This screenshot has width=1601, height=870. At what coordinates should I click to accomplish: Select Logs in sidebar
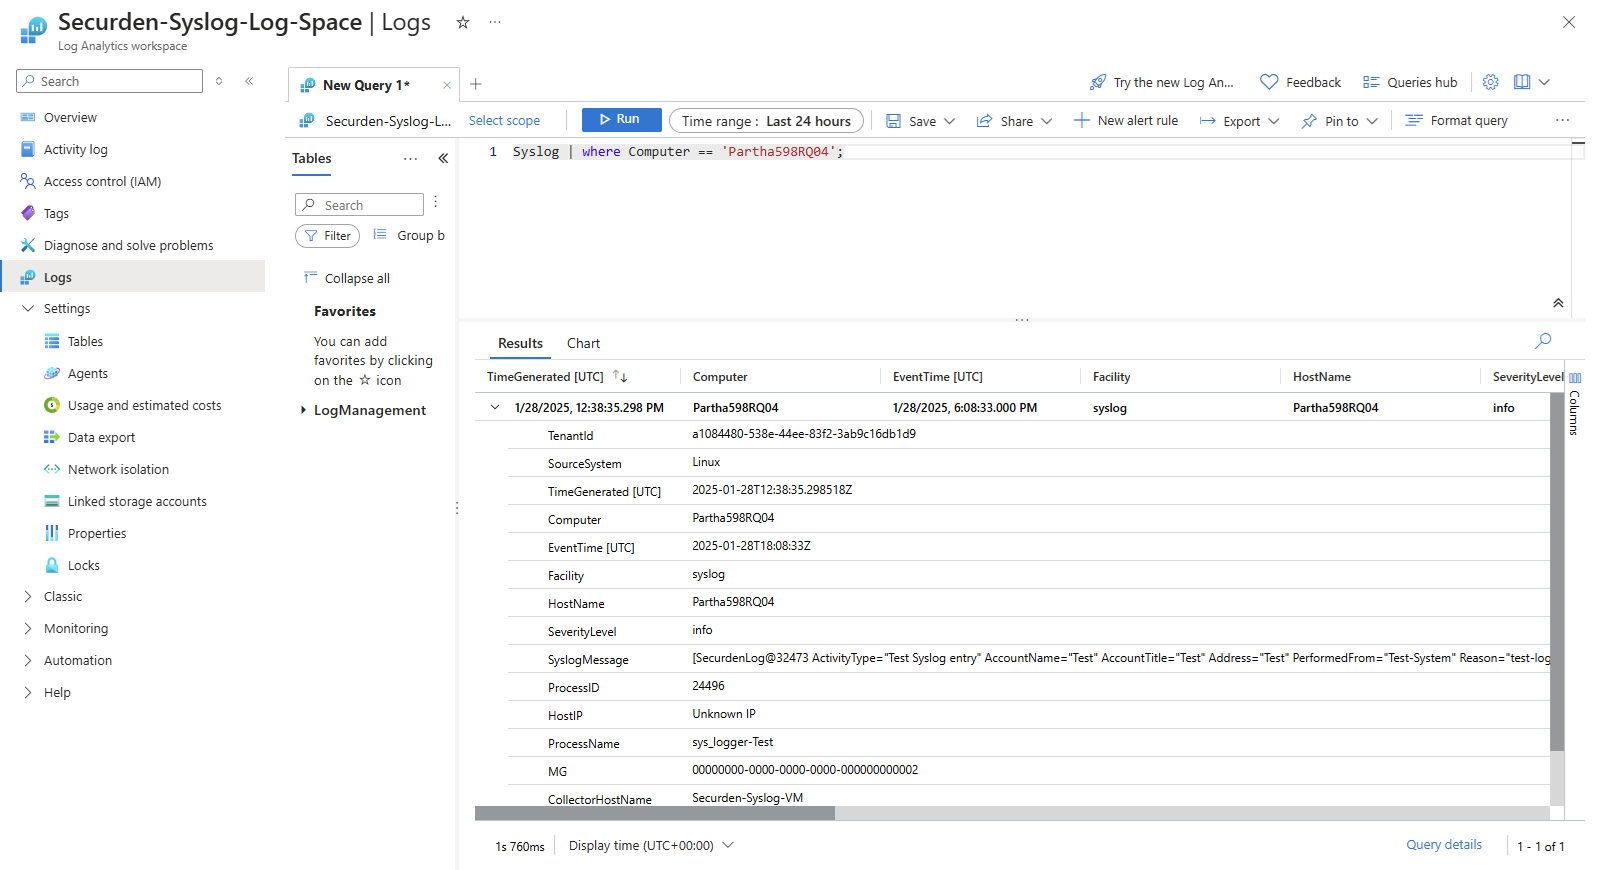tap(132, 277)
